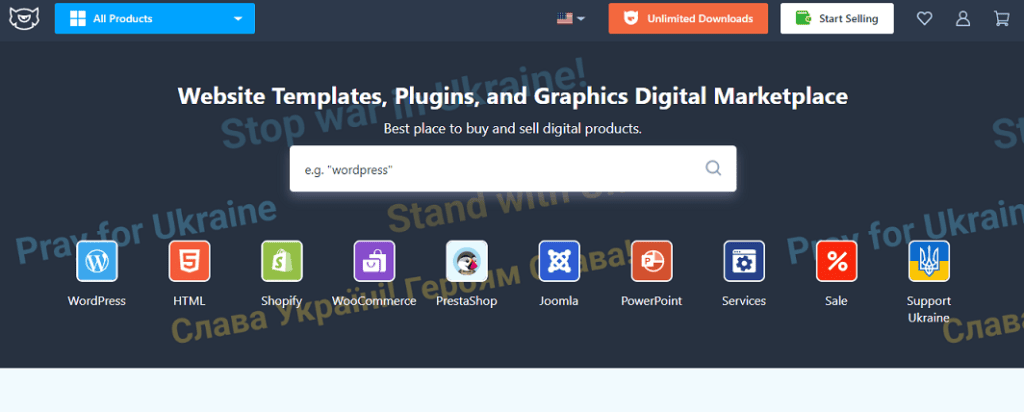This screenshot has height=412, width=1024.
Task: Select the Sale percent icon
Action: pos(836,261)
